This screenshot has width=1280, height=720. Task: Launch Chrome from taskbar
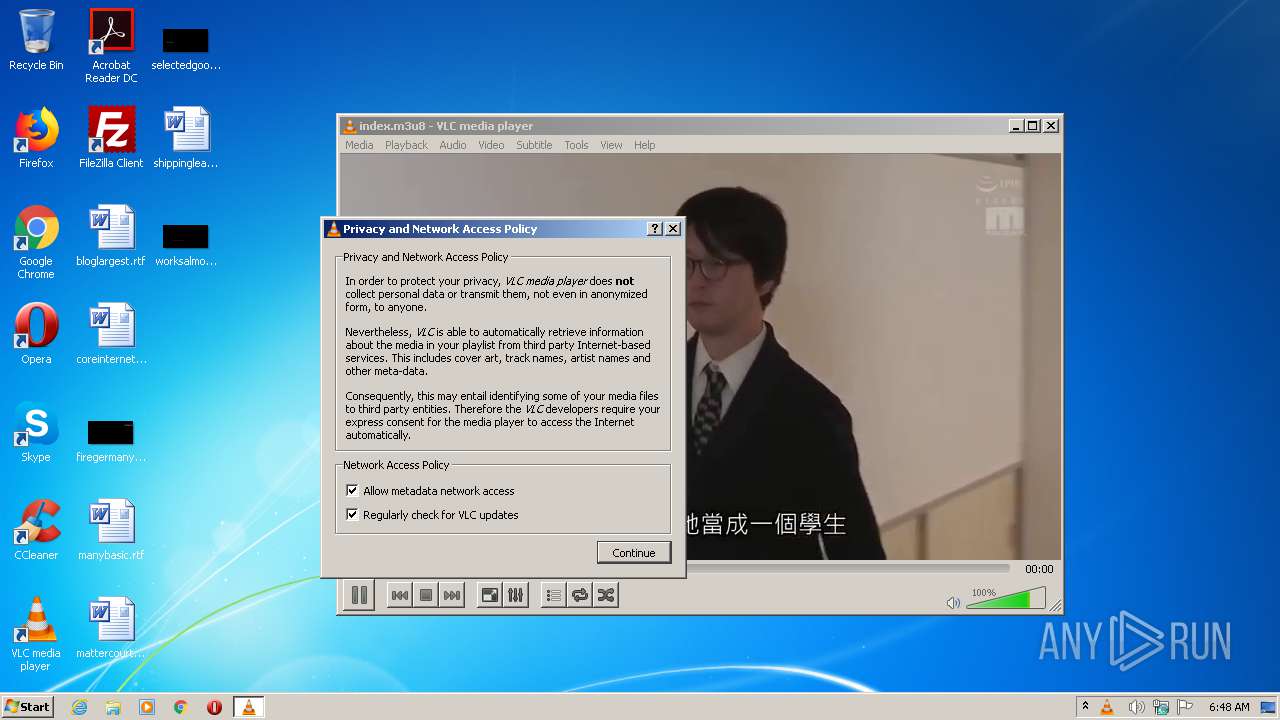point(181,707)
